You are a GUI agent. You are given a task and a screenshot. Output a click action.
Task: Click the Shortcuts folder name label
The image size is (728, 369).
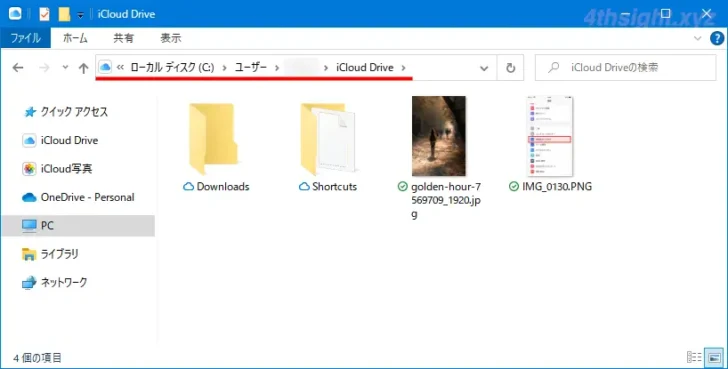(x=334, y=187)
